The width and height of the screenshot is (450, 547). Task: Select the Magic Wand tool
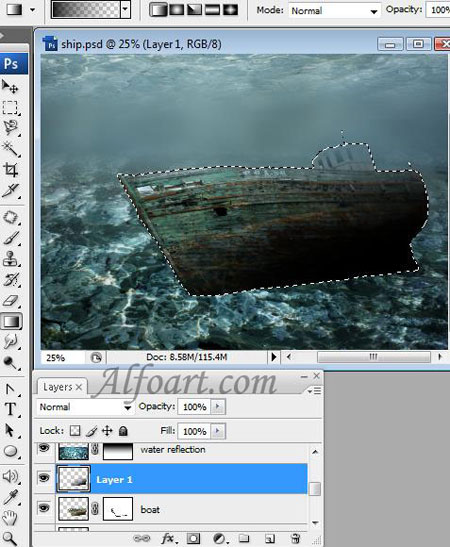10,149
